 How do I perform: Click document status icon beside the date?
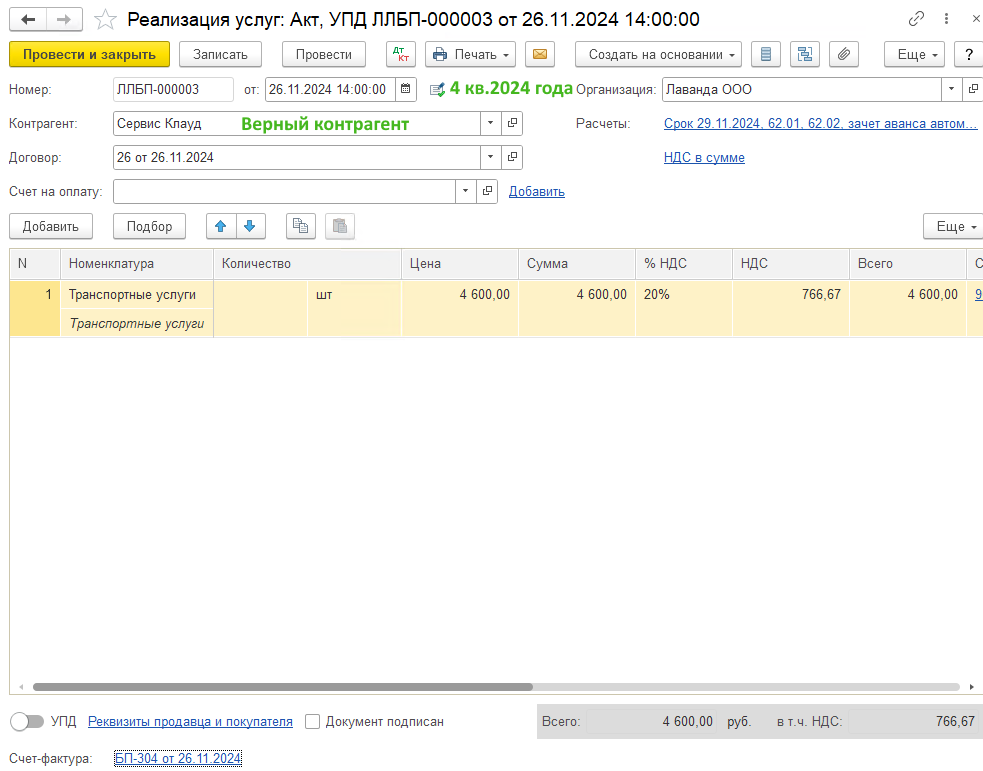pyautogui.click(x=437, y=90)
